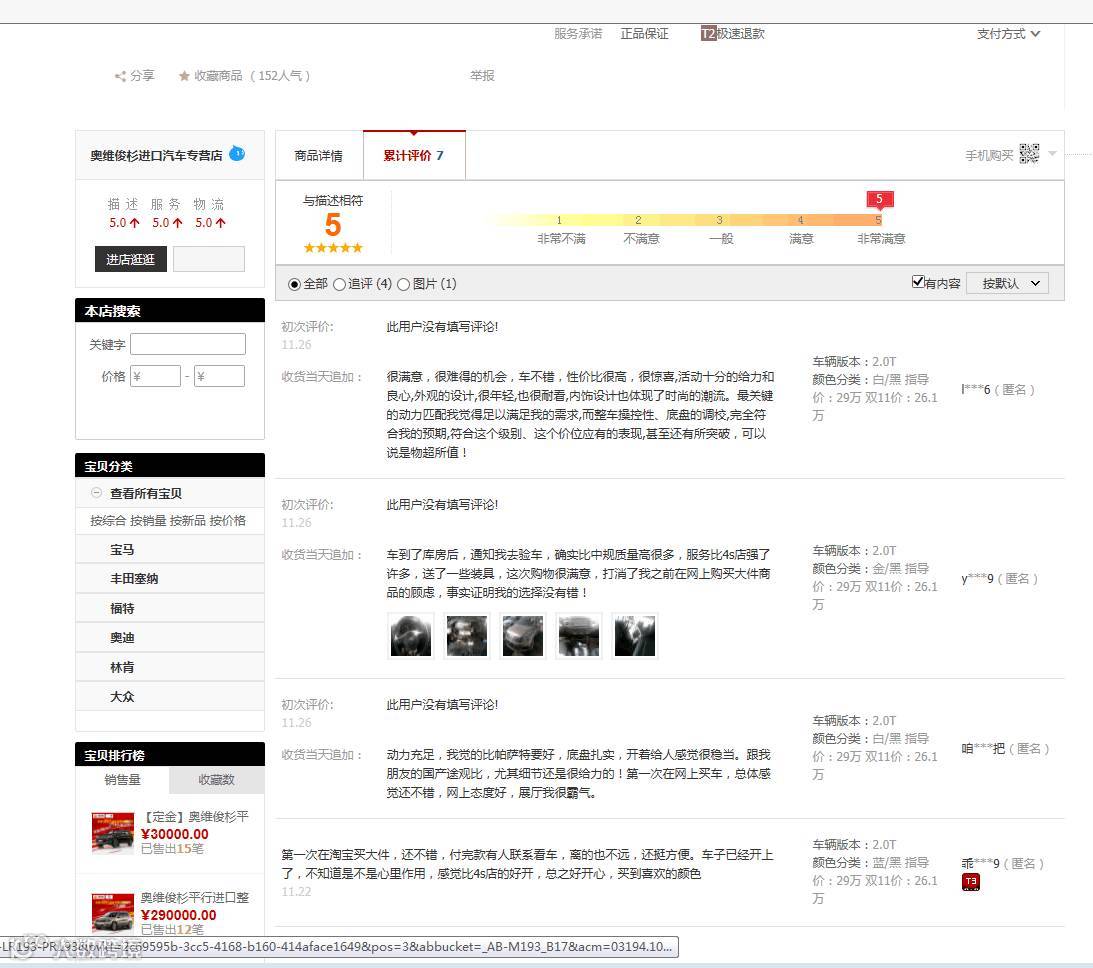Collapse the 查看所有宝贝 circle icon
This screenshot has width=1093, height=968.
(x=96, y=493)
